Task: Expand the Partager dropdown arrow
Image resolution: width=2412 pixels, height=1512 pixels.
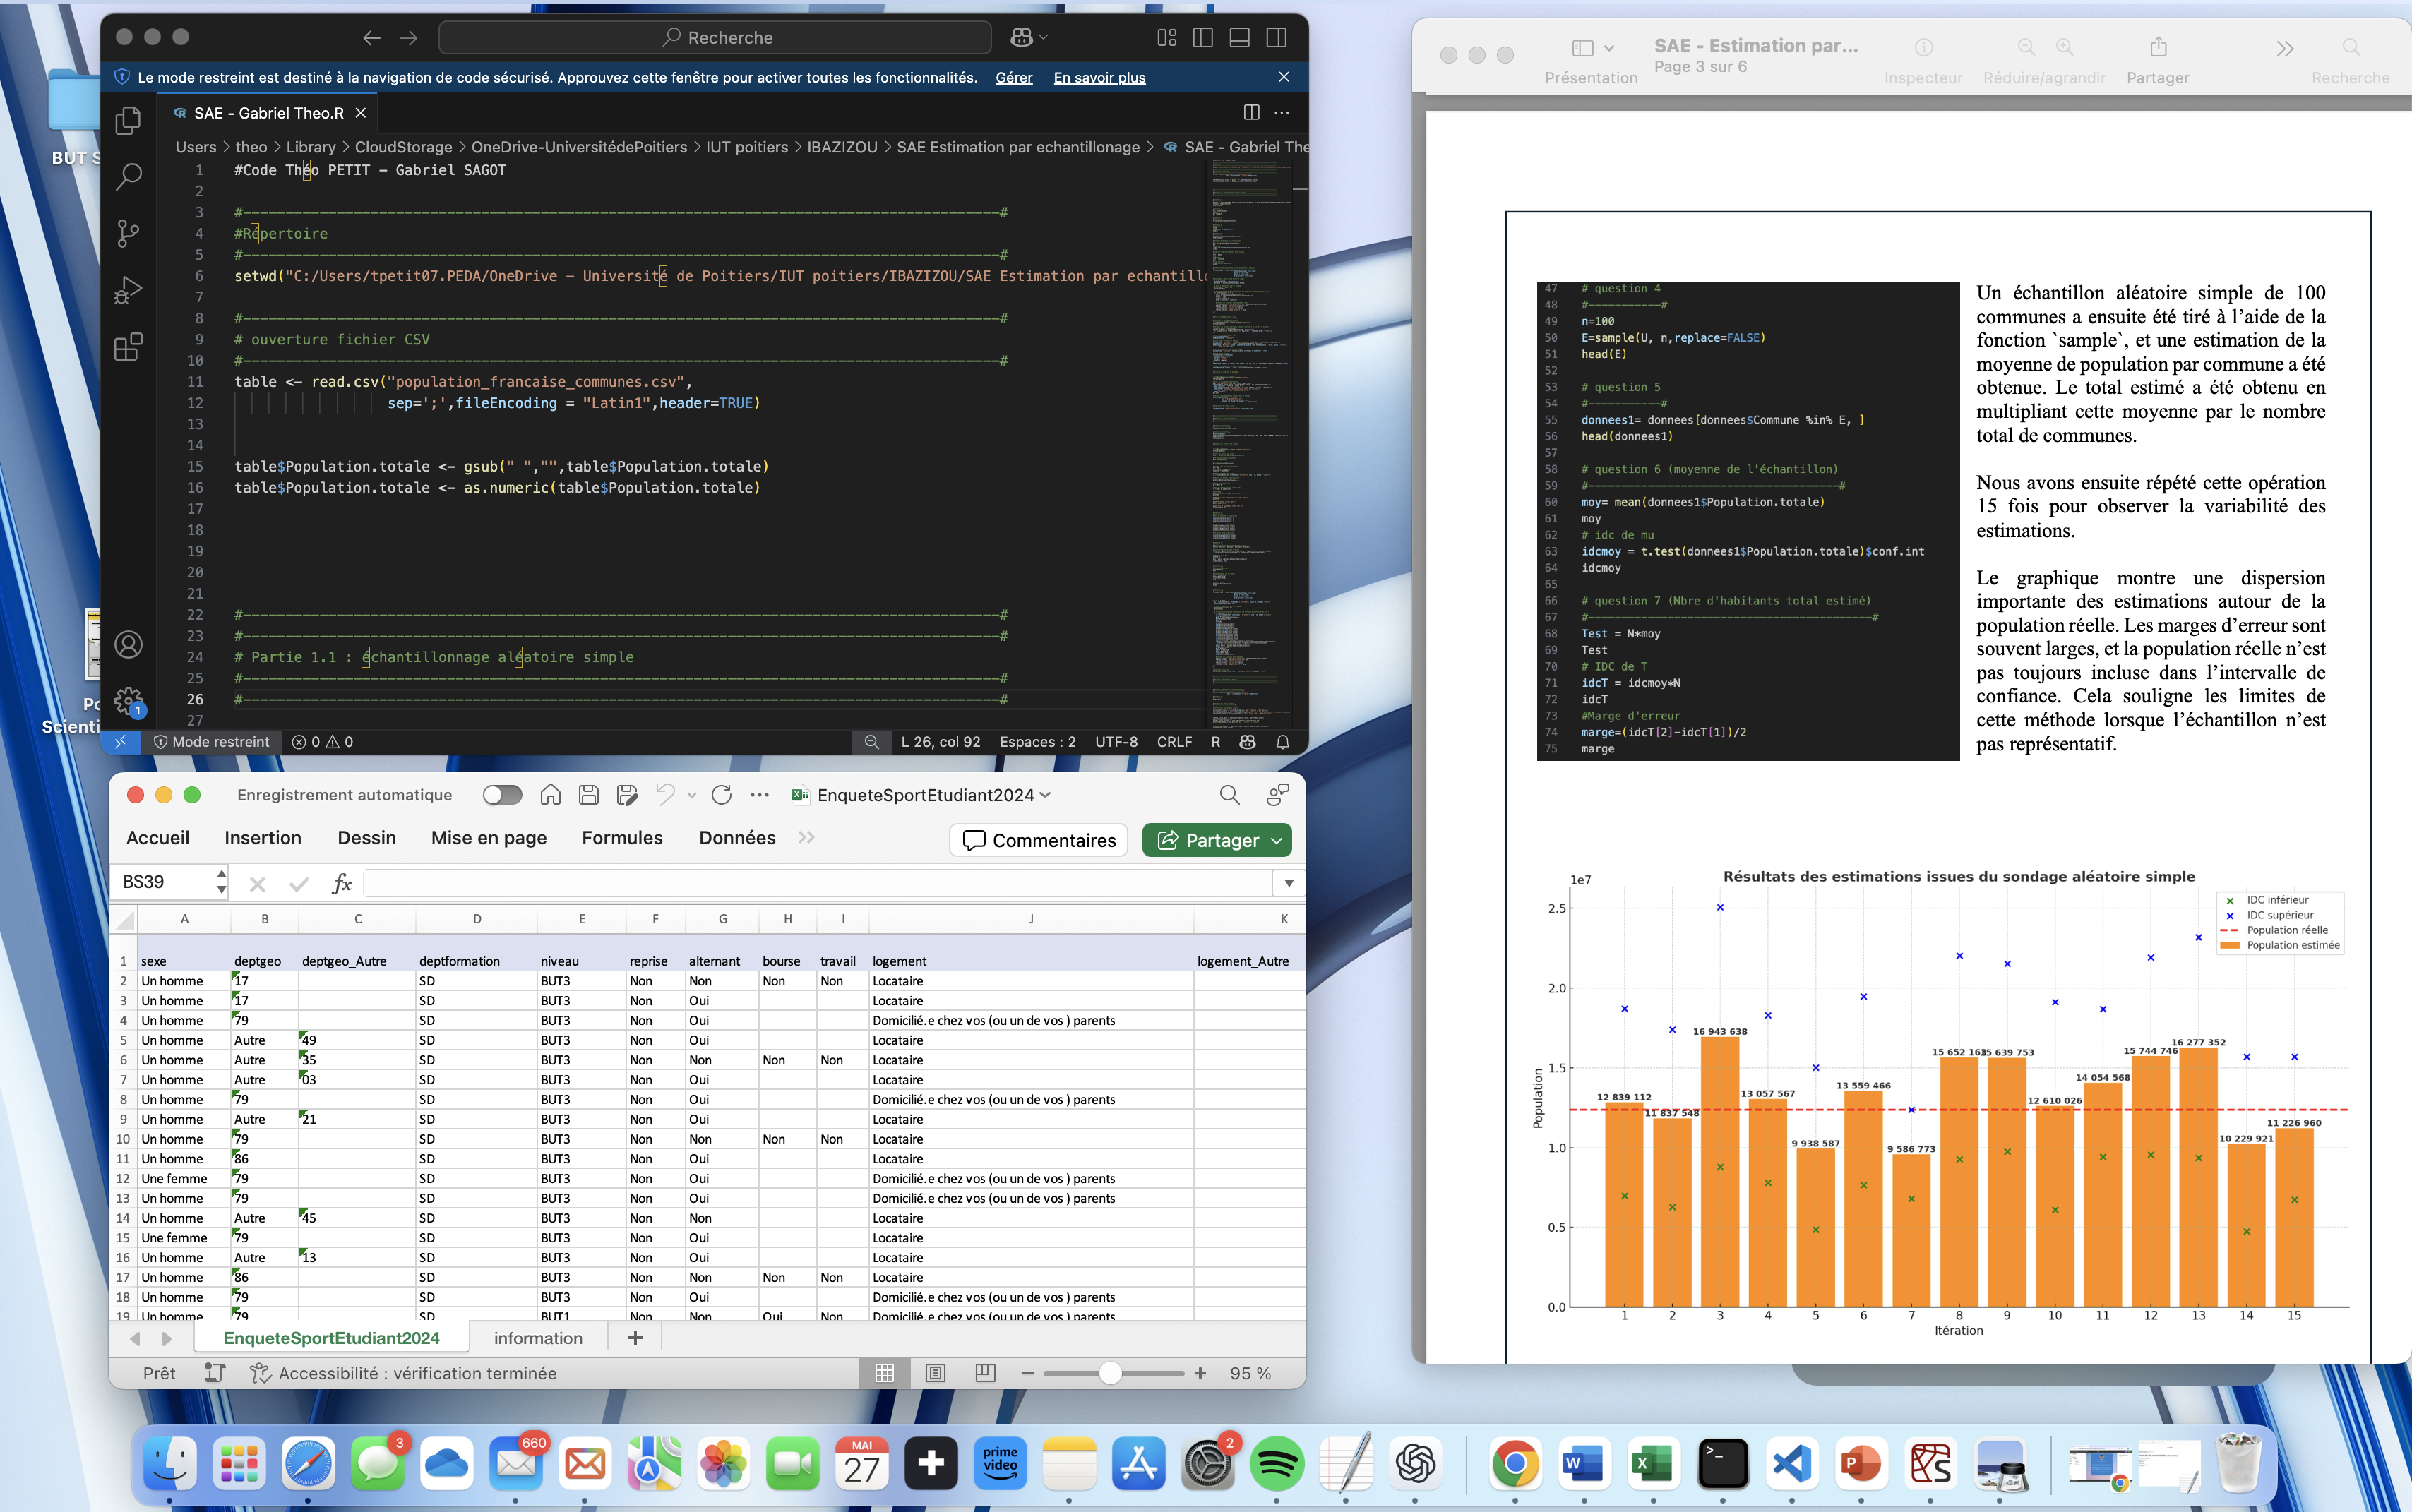Action: [x=1277, y=841]
